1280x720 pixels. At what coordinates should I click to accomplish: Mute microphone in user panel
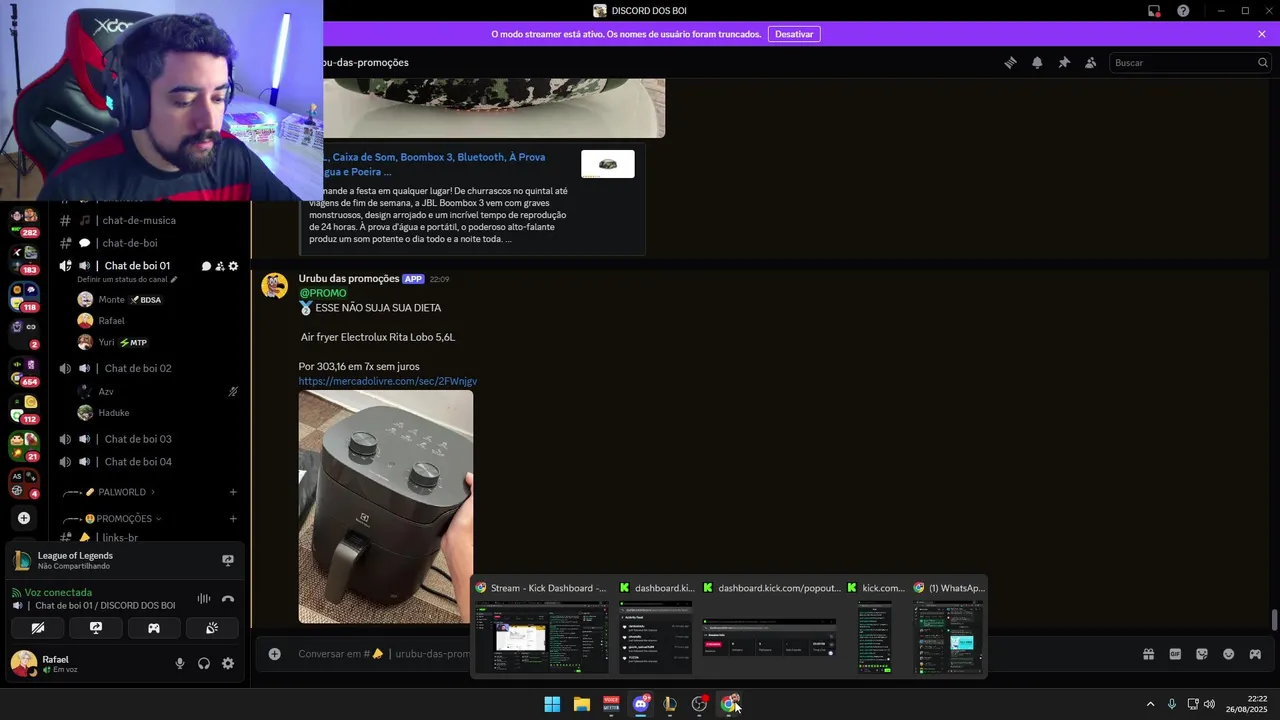180,663
